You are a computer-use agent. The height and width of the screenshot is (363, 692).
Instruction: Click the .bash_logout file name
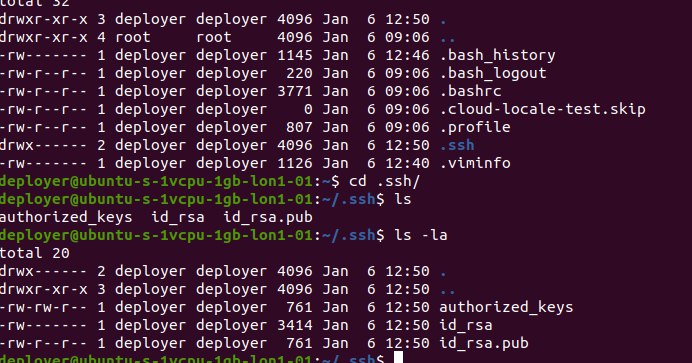pos(493,74)
